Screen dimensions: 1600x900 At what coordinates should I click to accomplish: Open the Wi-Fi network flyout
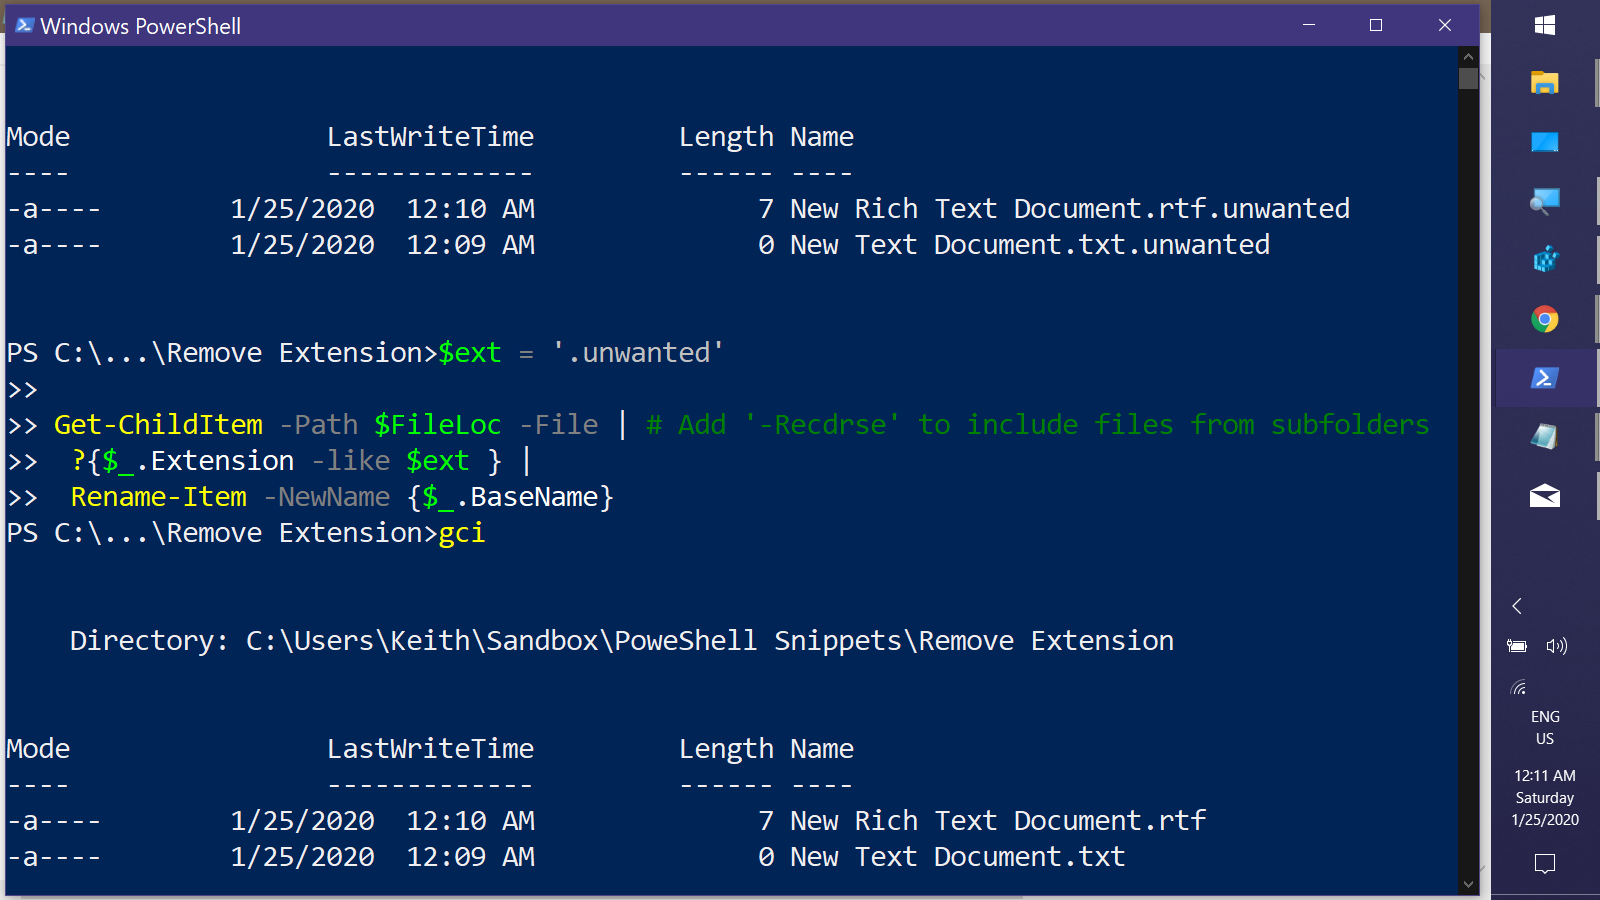(x=1518, y=687)
